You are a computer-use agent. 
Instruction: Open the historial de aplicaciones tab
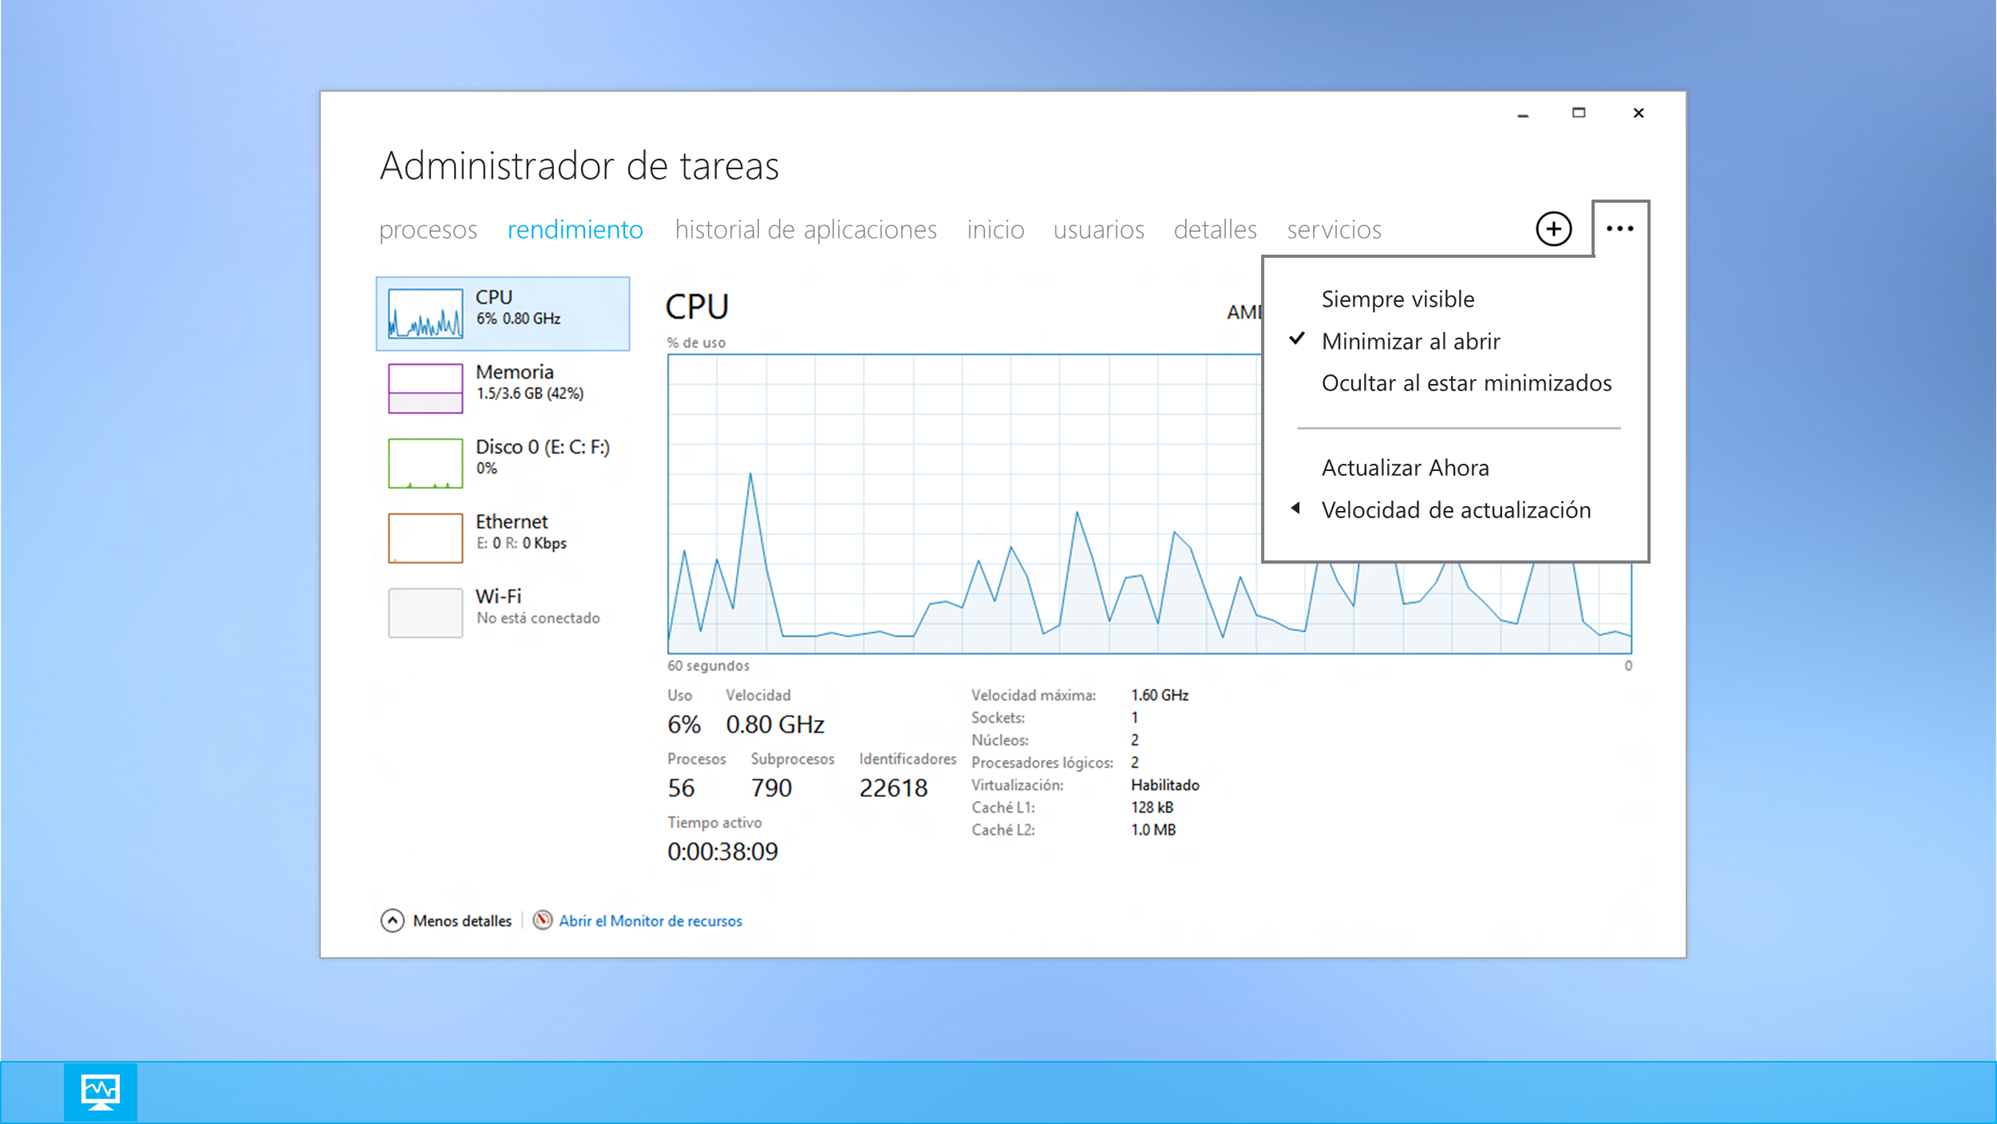806,230
